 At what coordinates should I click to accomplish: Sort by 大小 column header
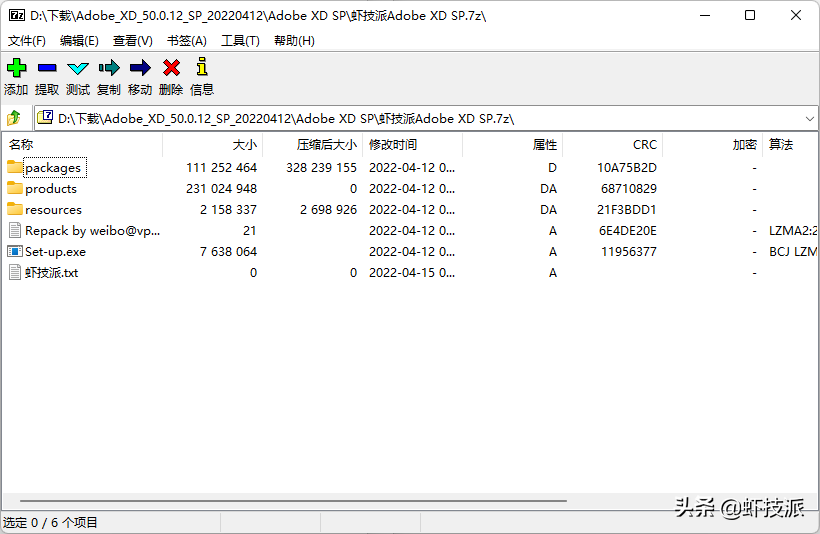pos(212,145)
